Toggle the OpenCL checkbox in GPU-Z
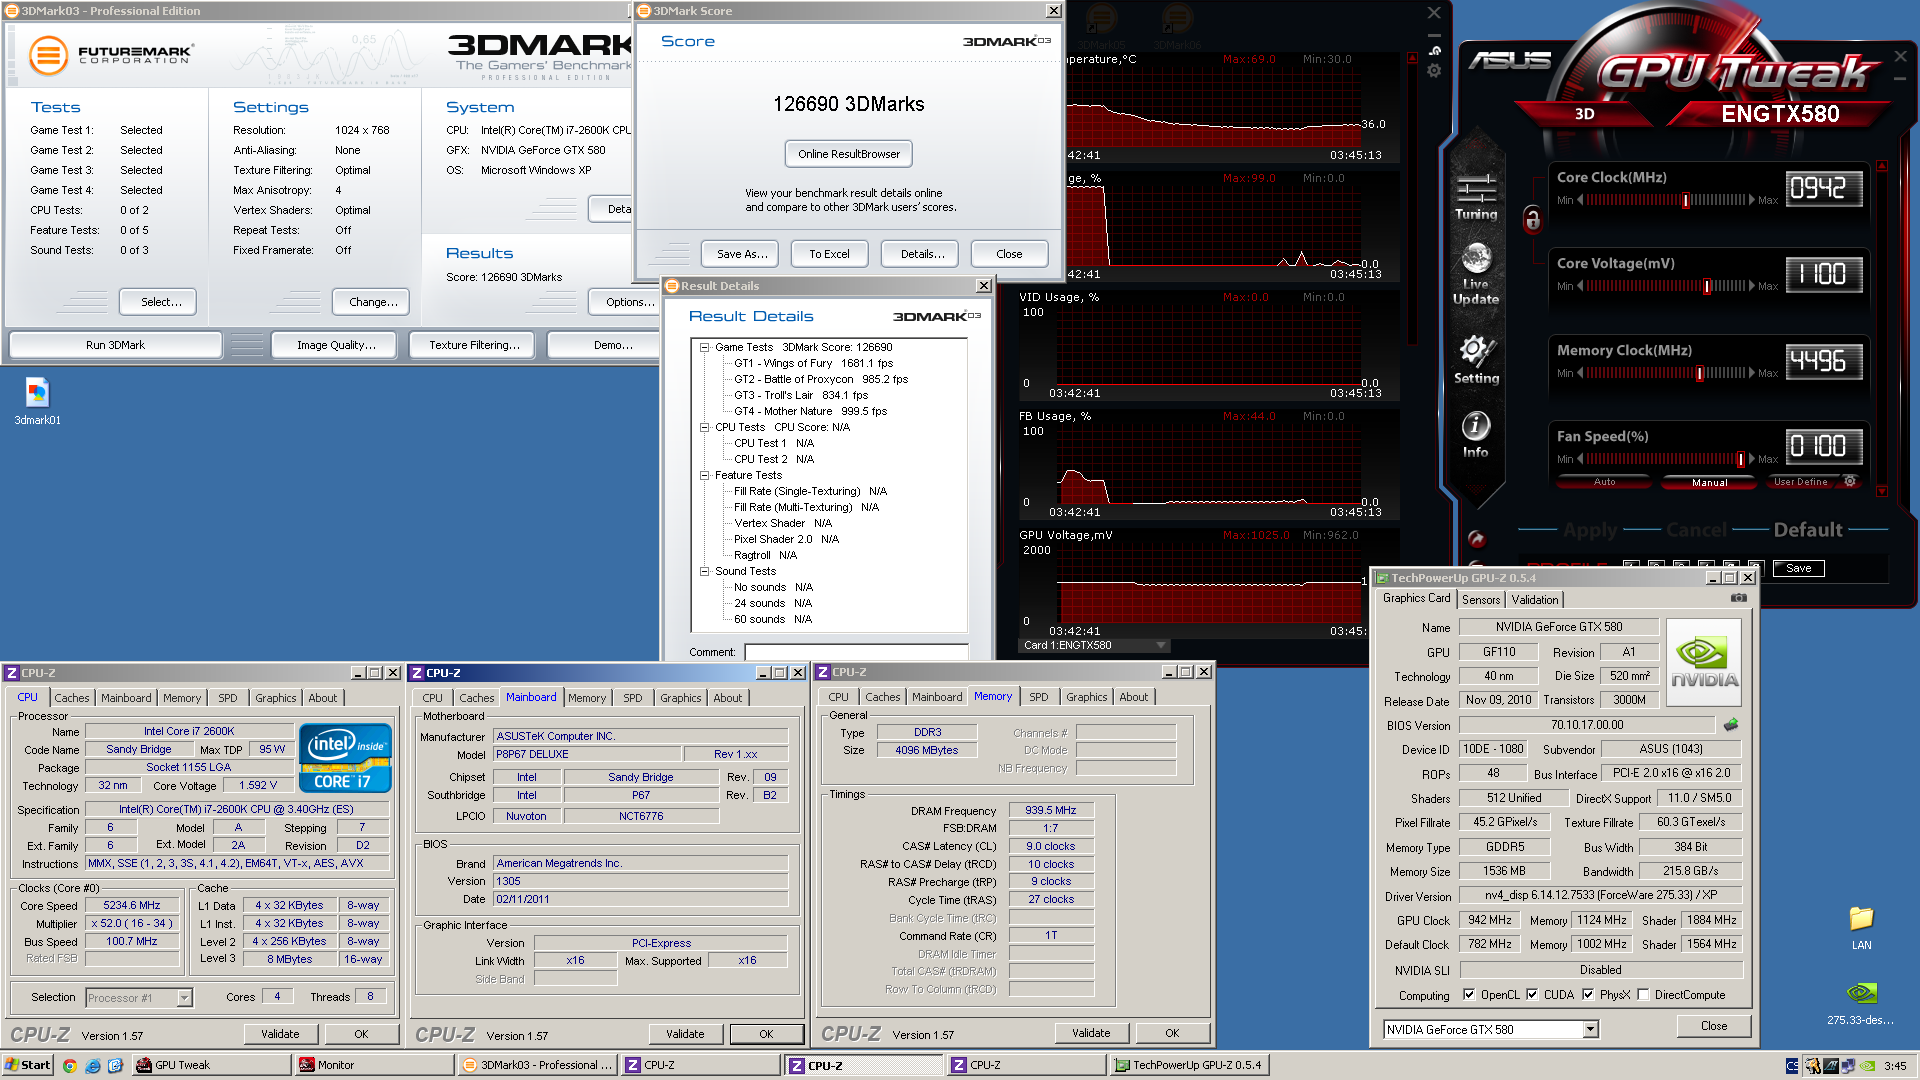The height and width of the screenshot is (1080, 1920). (x=1469, y=995)
